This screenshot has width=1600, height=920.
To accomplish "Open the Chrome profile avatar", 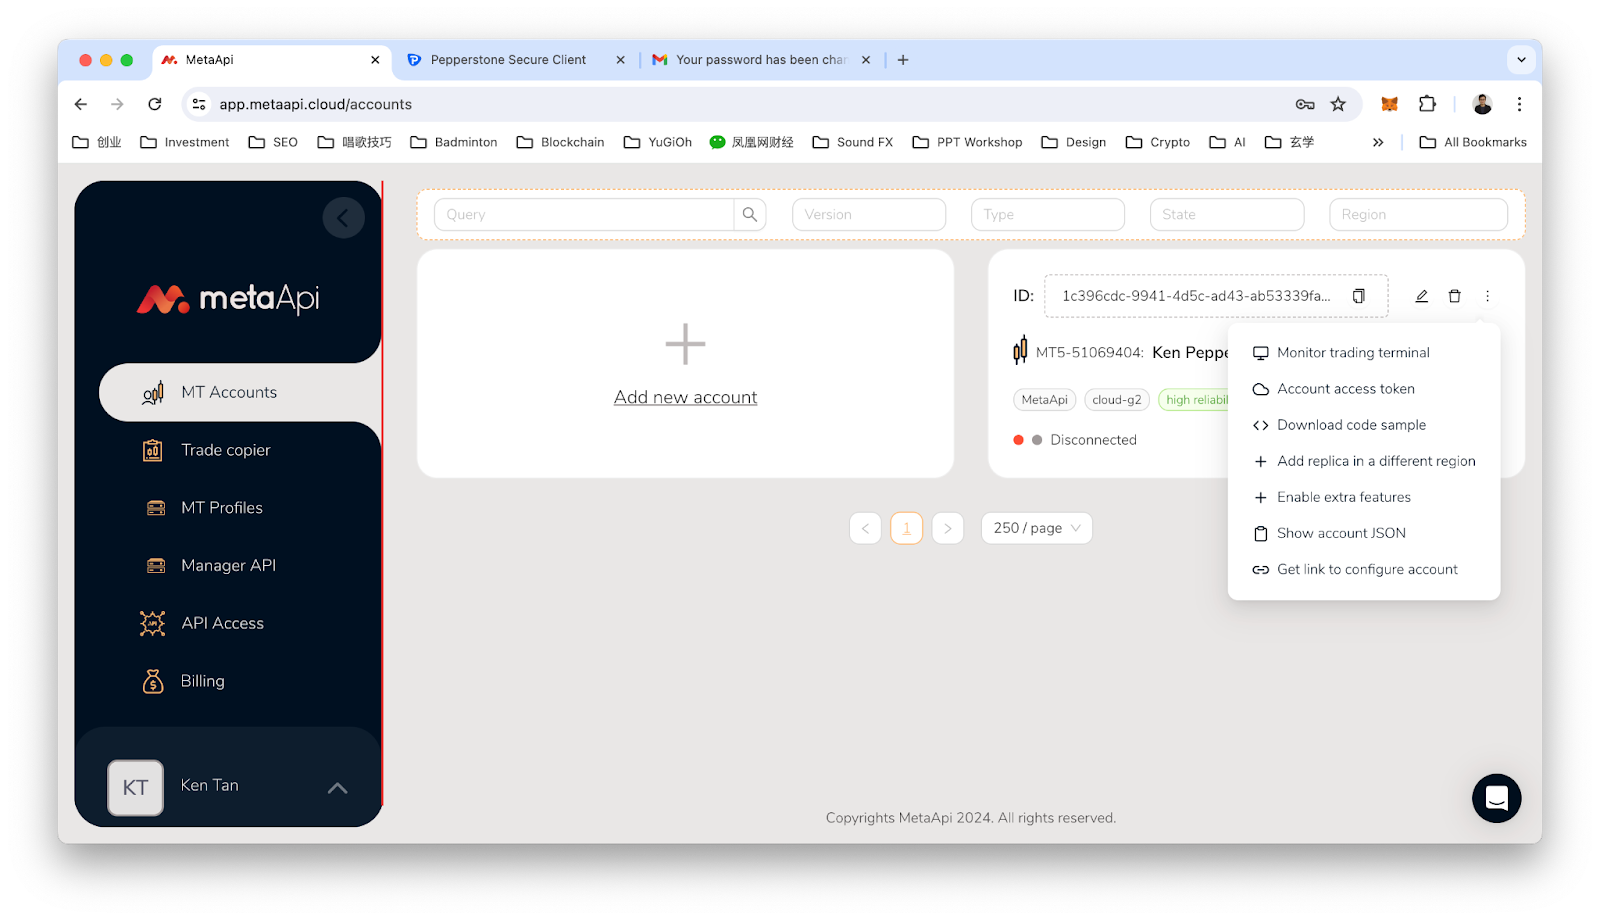I will [1482, 104].
